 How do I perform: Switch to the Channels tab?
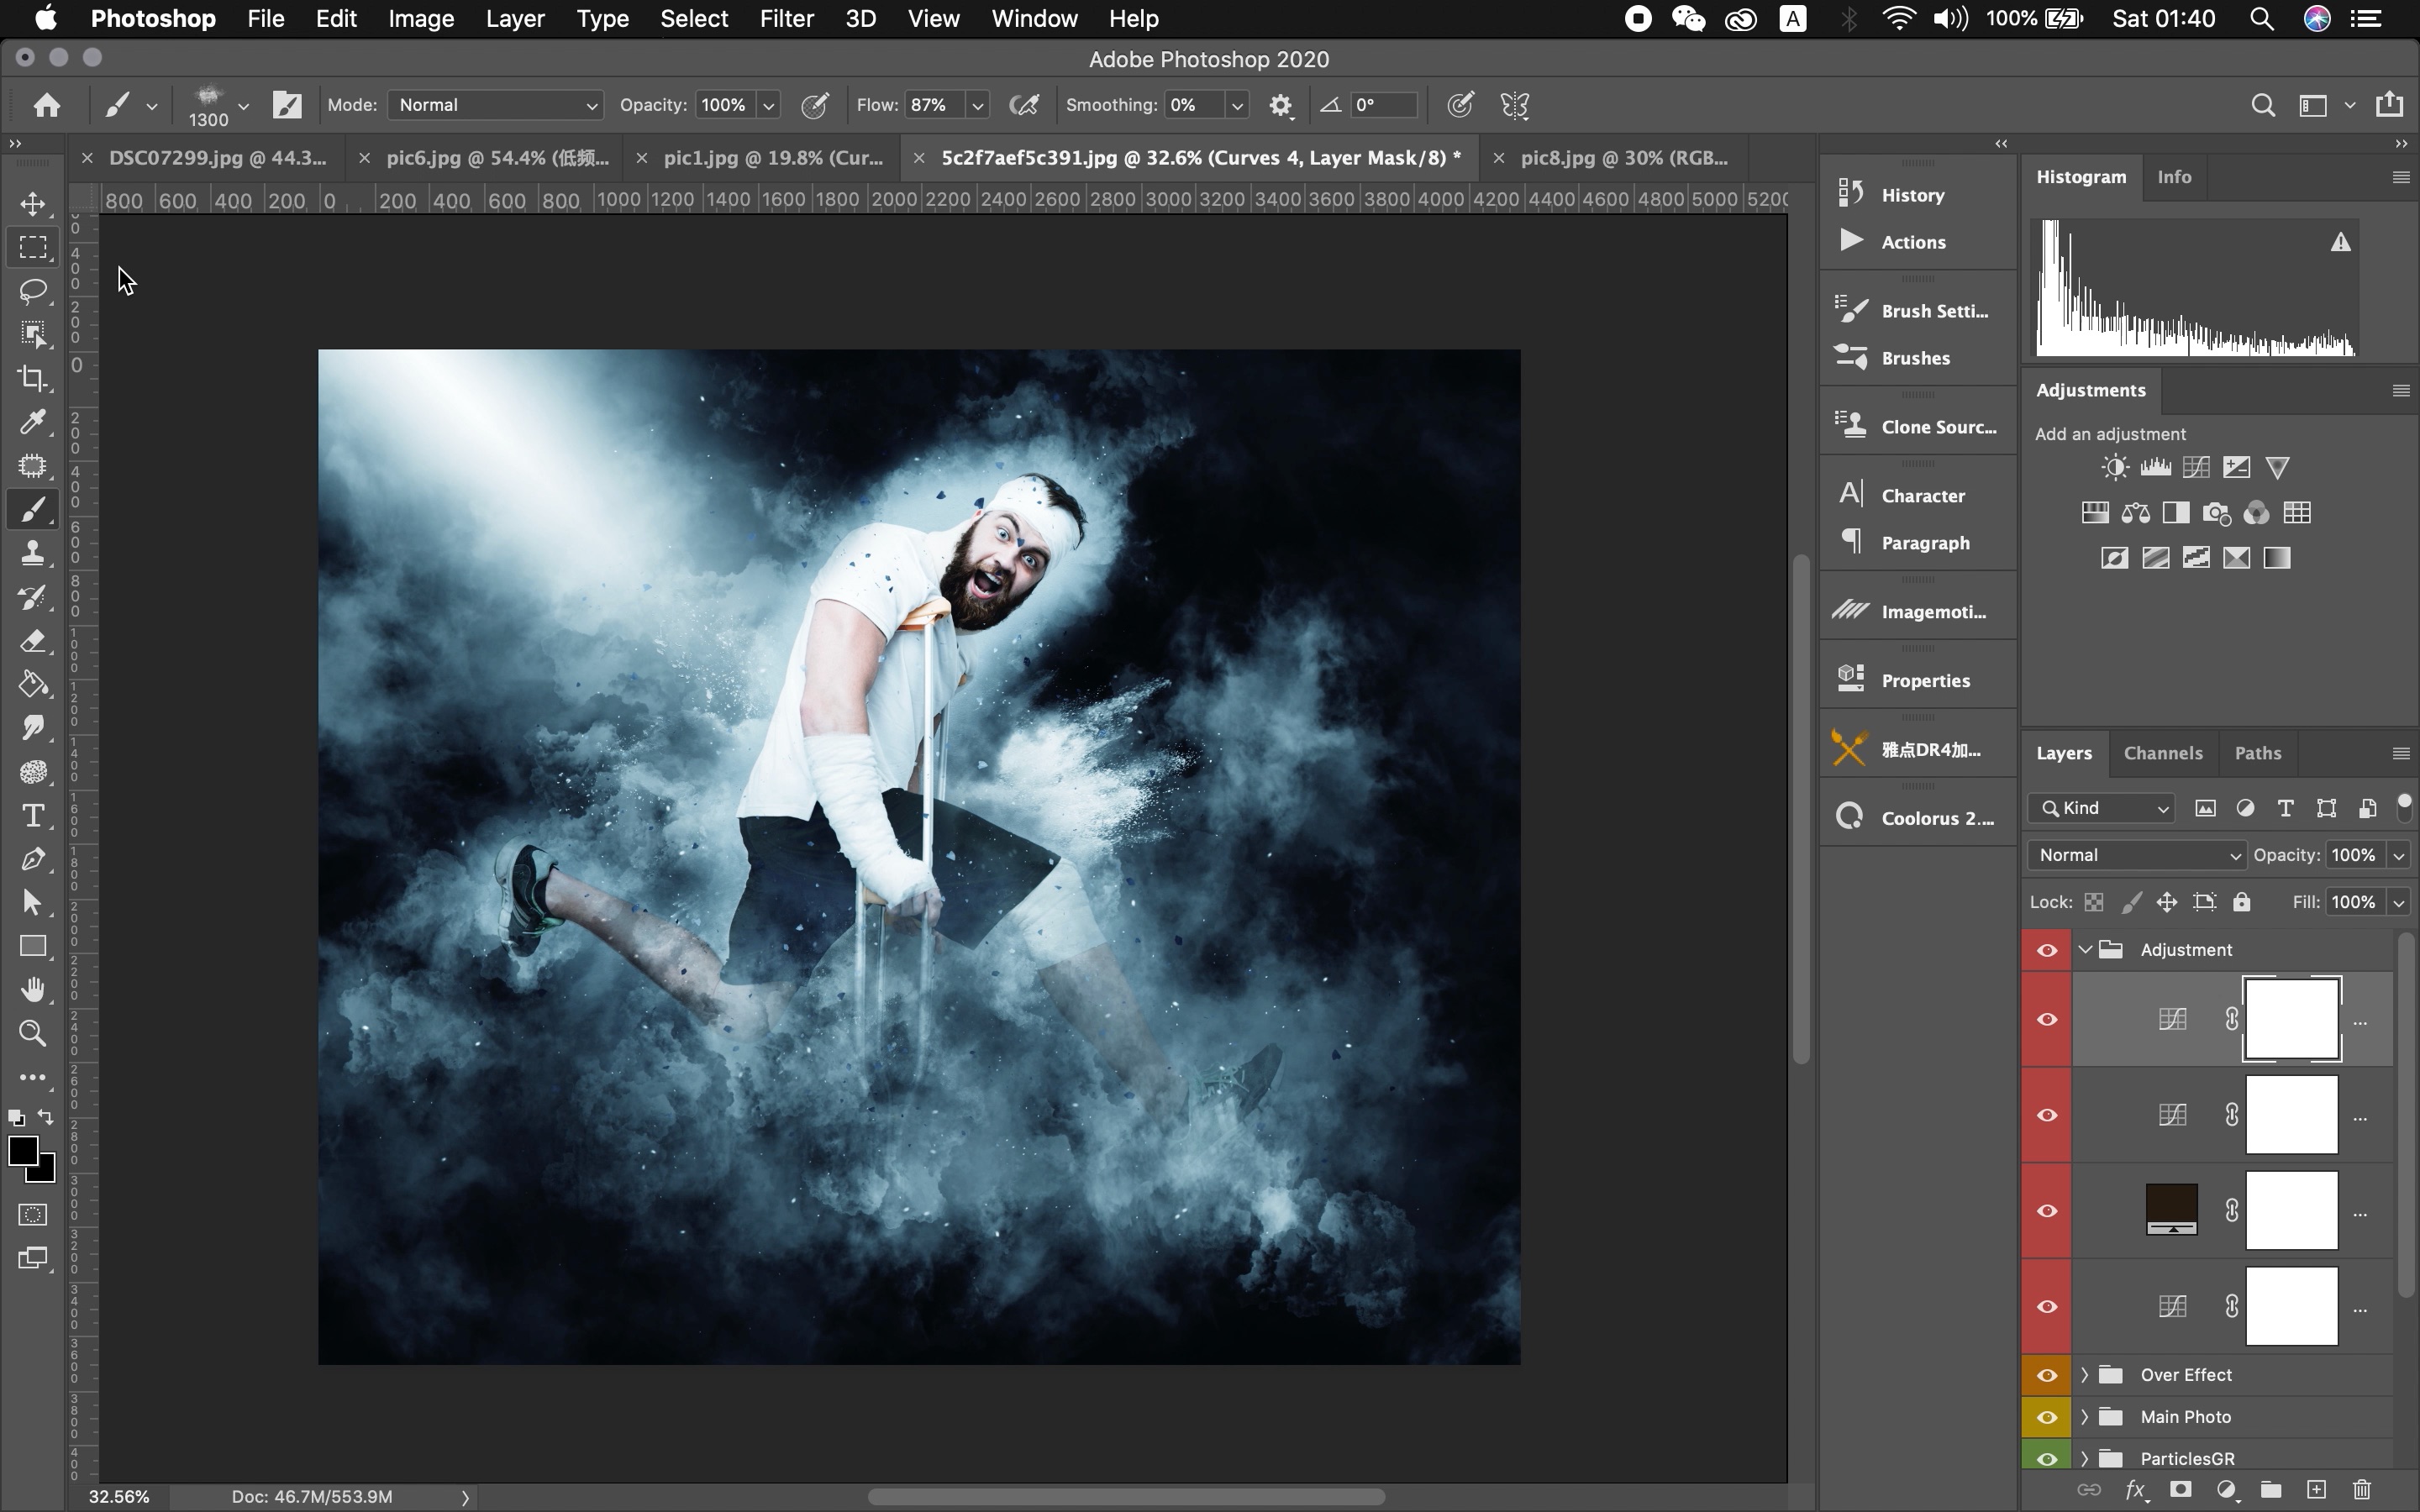(x=2162, y=753)
